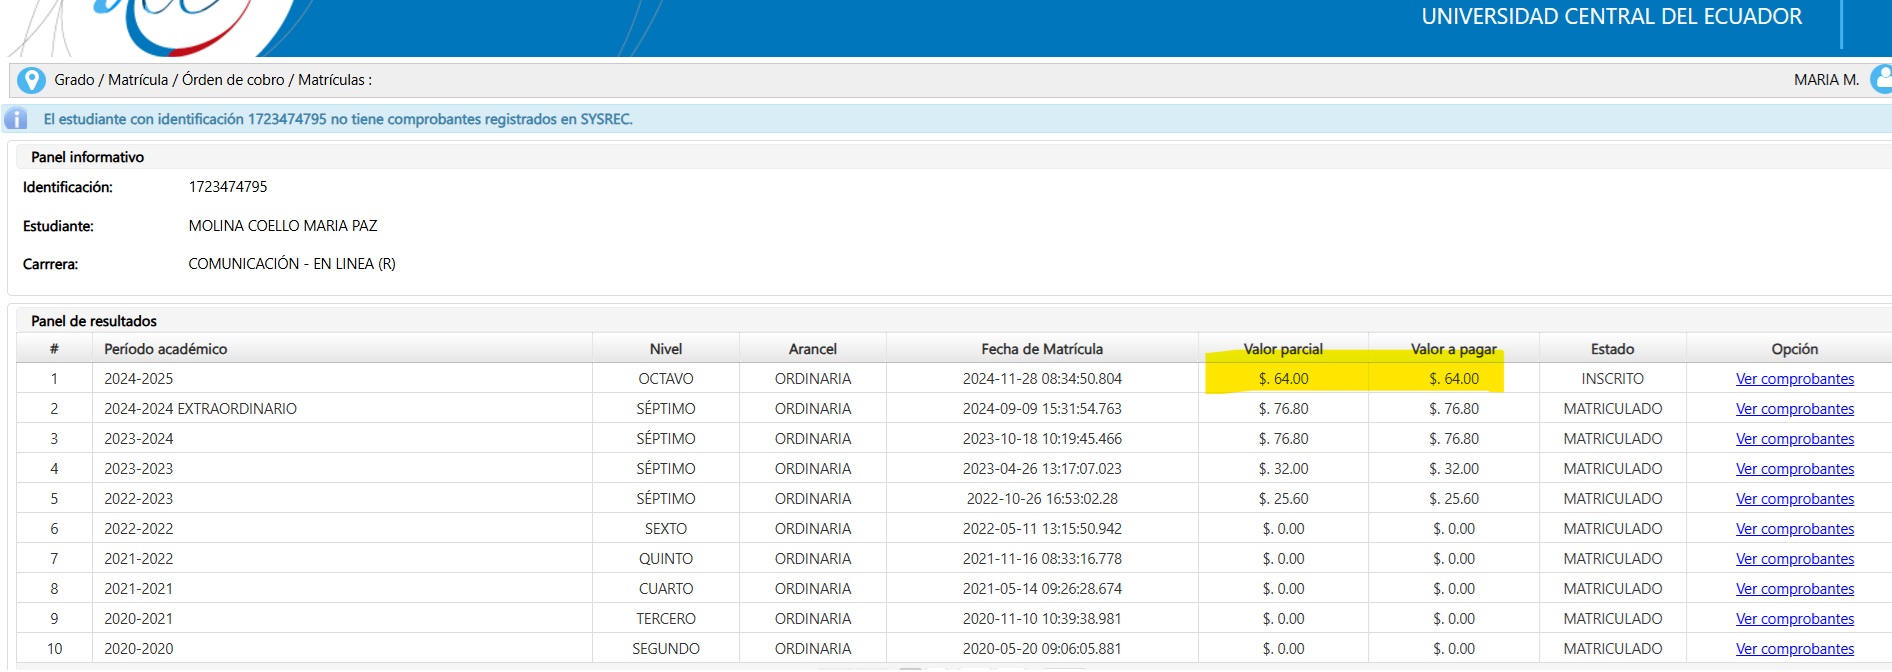Screen dimensions: 1892x672
Task: Click Valor a pagar $. 25.60 cell
Action: tap(1454, 499)
